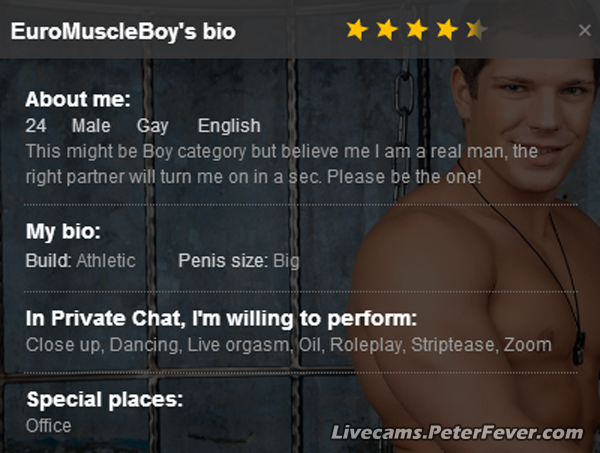Close the bio popup with X
Image resolution: width=600 pixels, height=453 pixels.
(584, 31)
